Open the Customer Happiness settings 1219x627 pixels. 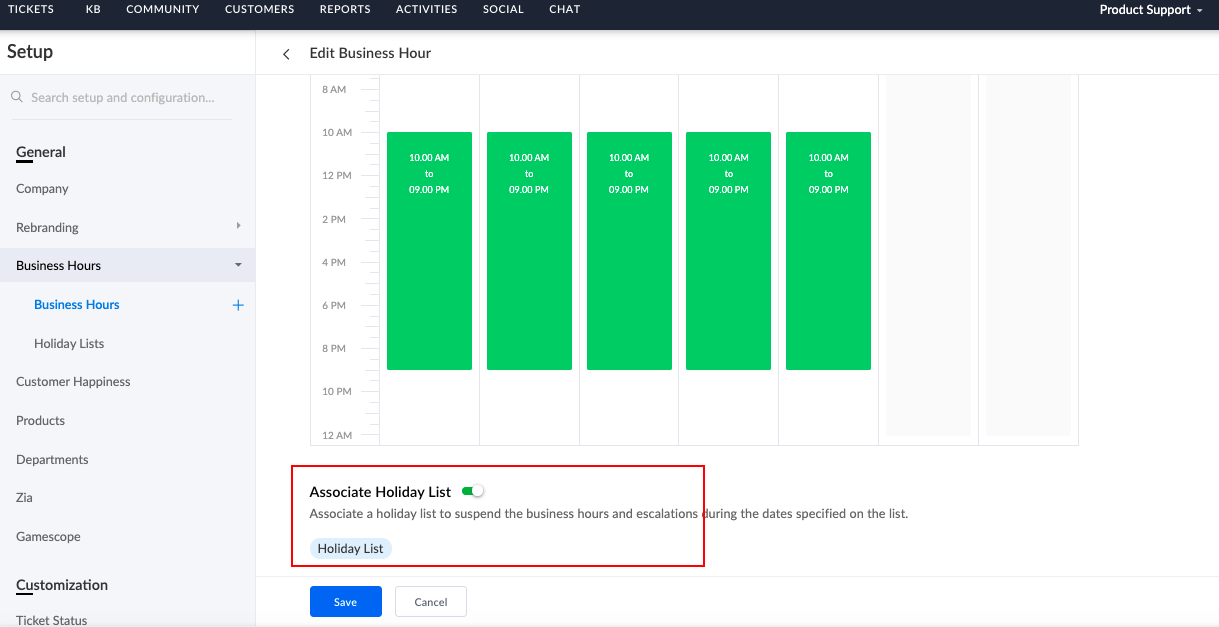73,382
